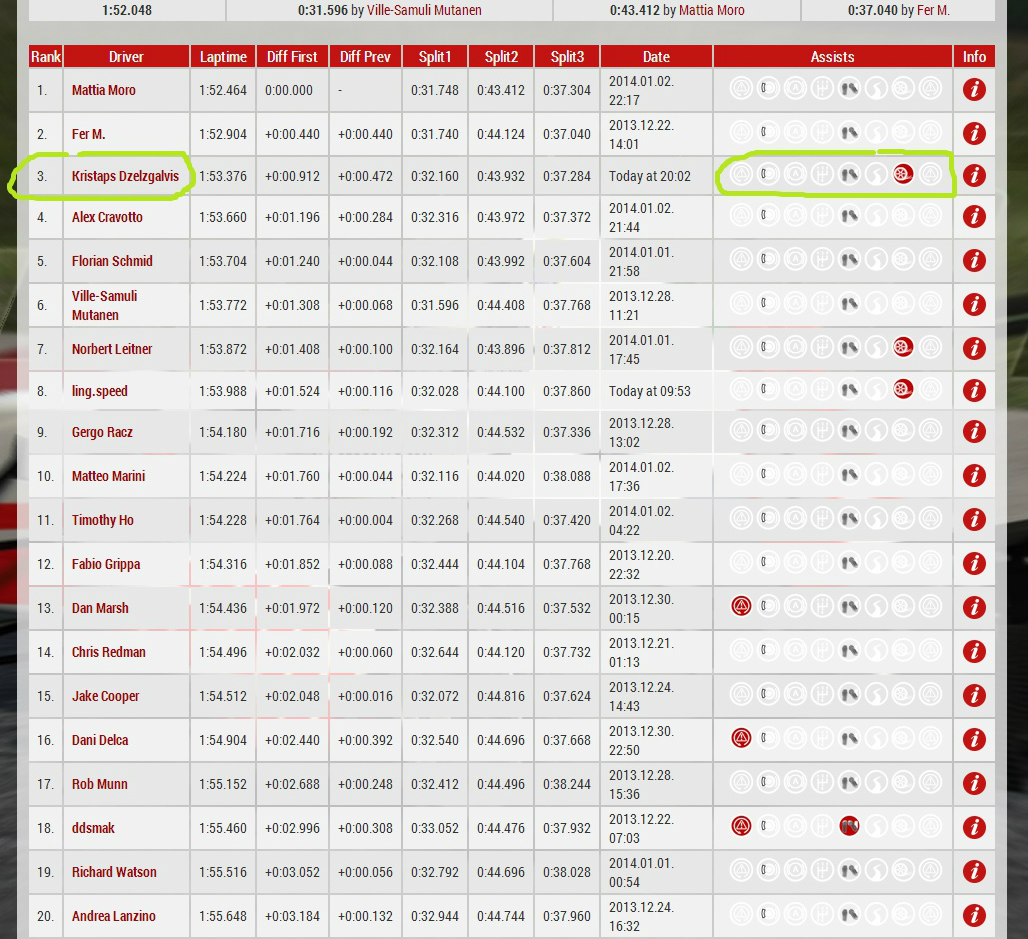Image resolution: width=1028 pixels, height=939 pixels.
Task: Open Norbert Leitner driver profile
Action: point(111,349)
